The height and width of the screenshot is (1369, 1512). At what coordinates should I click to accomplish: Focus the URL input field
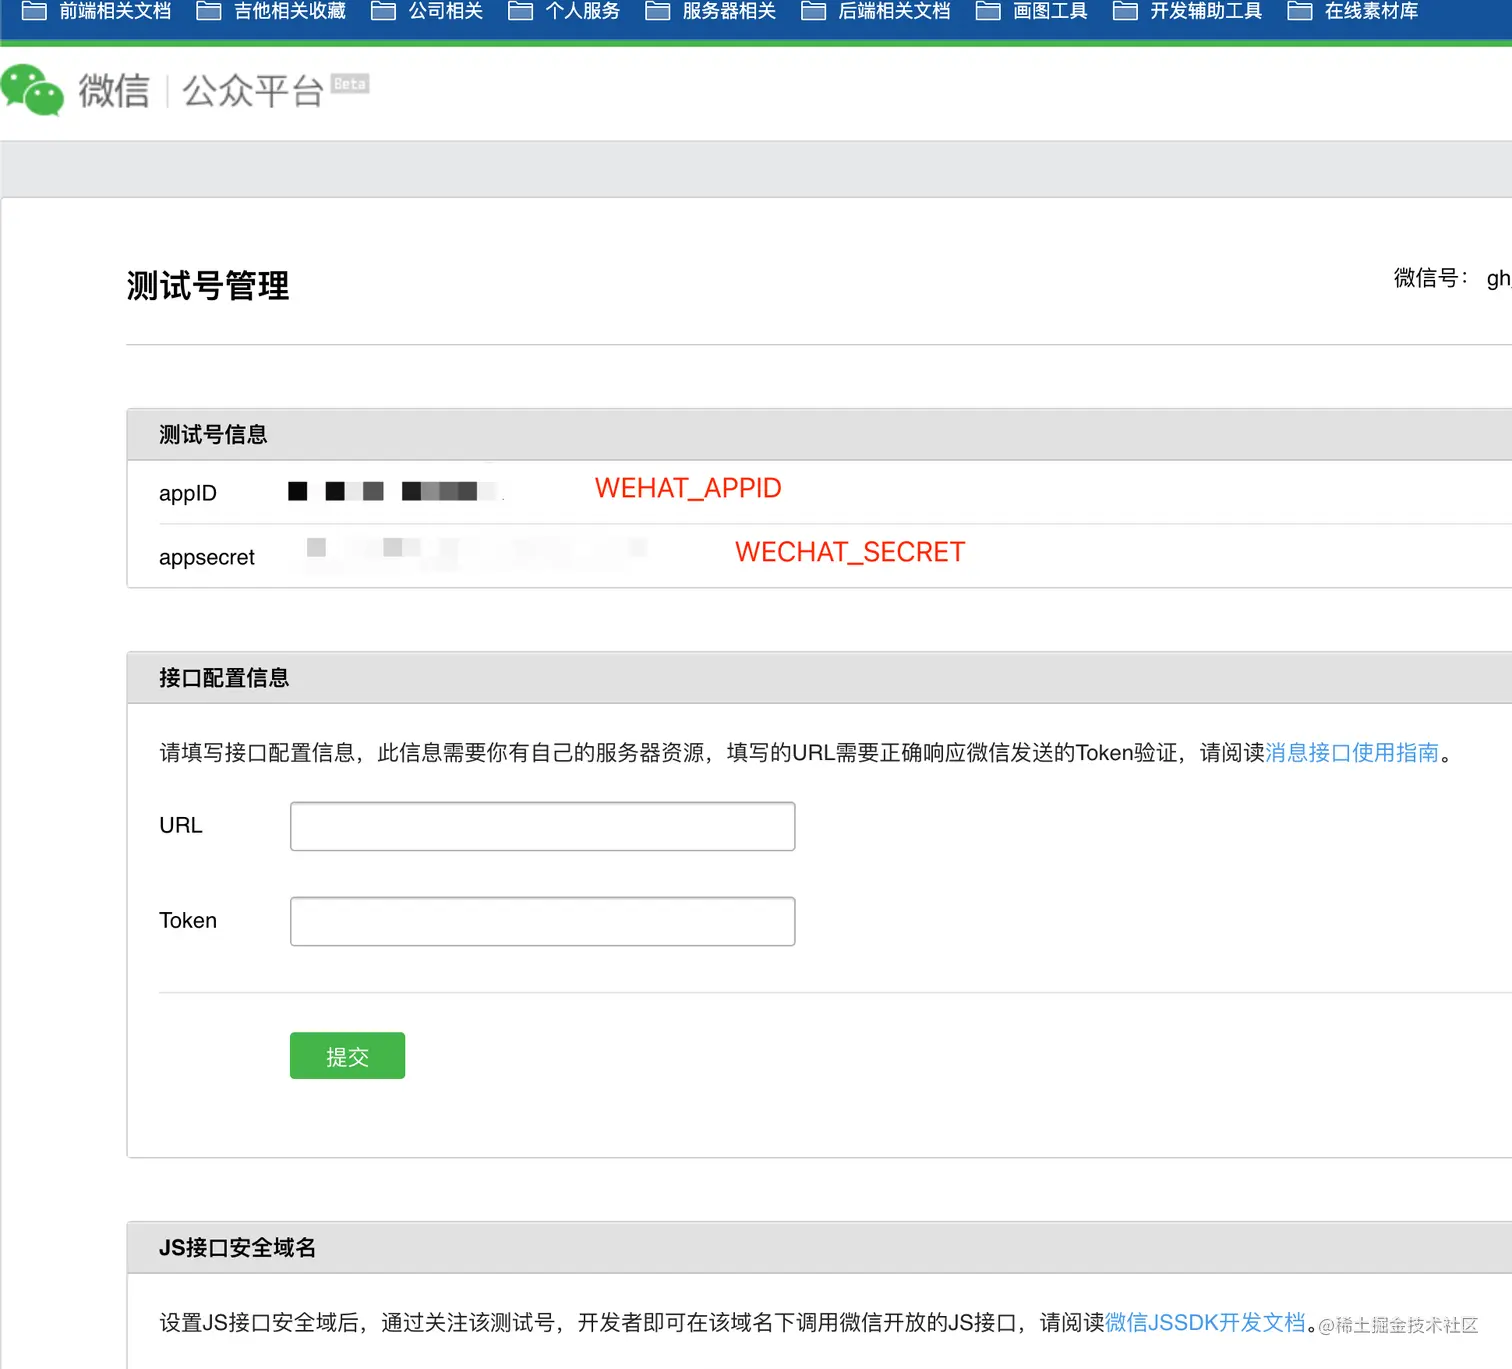543,826
